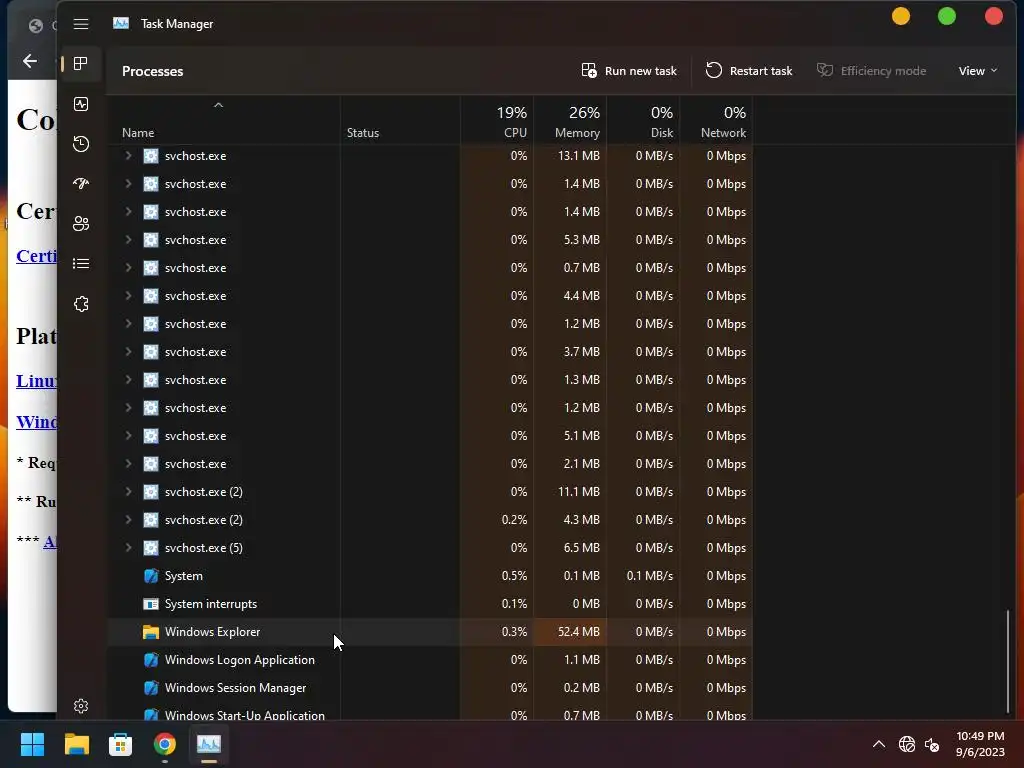Click the System process icon
This screenshot has width=1024, height=768.
[x=151, y=576]
